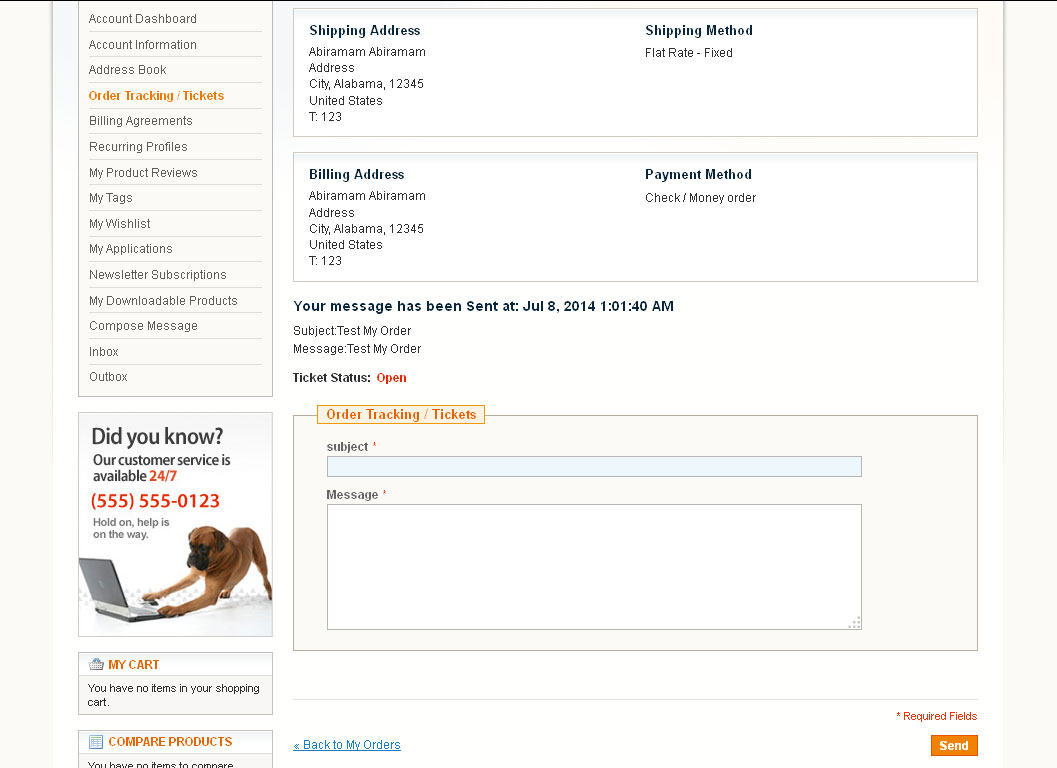This screenshot has height=768, width=1057.
Task: Click inside the Message text area
Action: [x=594, y=567]
